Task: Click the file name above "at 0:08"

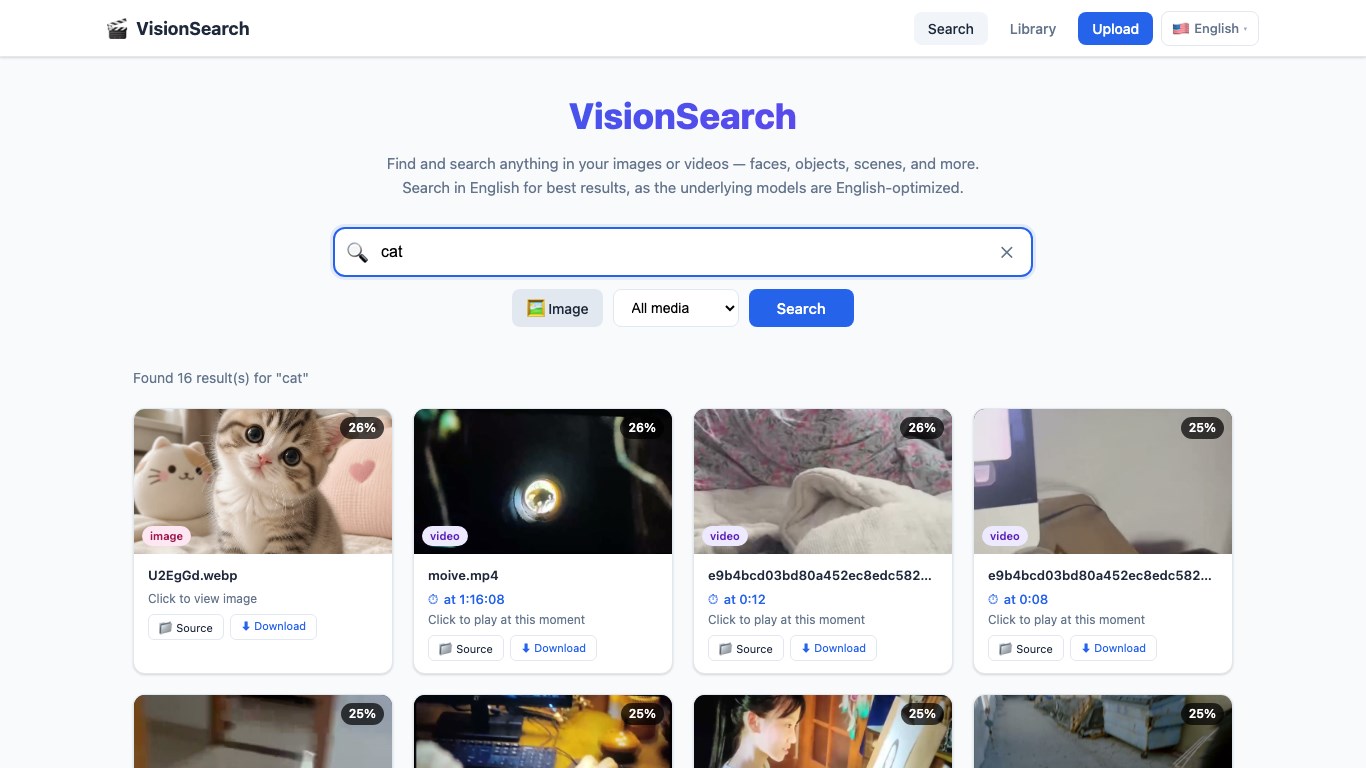Action: click(x=1100, y=575)
